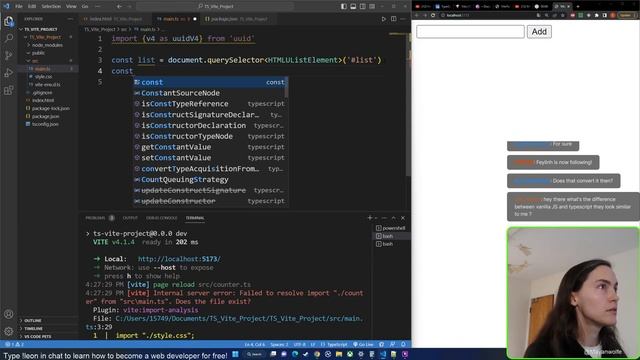Open notifications bell in status bar
The height and width of the screenshot is (360, 640).
[403, 344]
